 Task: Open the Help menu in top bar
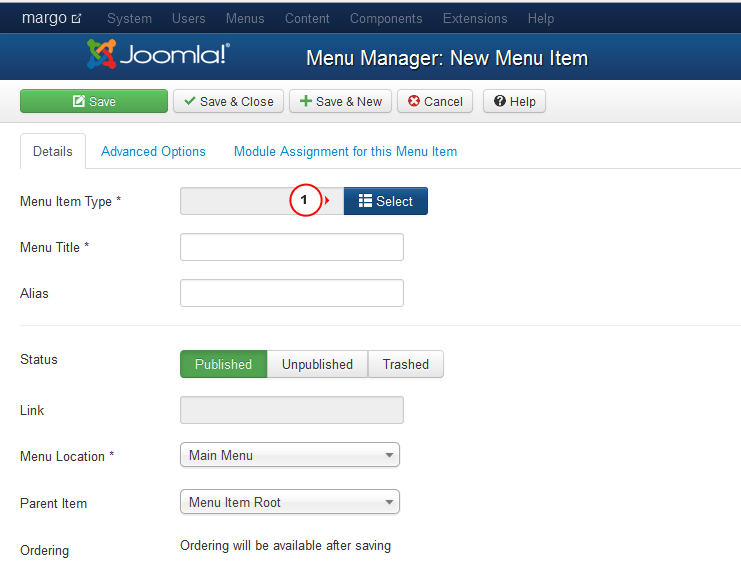(x=541, y=18)
